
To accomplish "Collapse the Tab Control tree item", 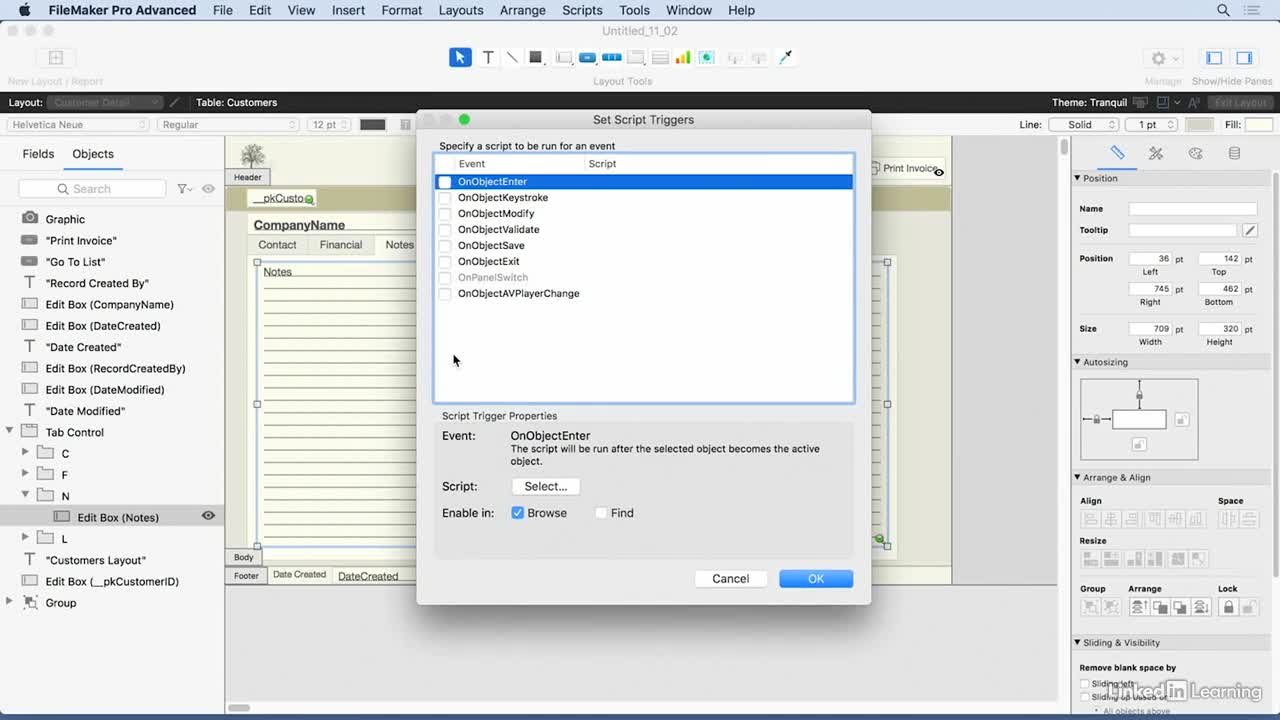I will 10,432.
